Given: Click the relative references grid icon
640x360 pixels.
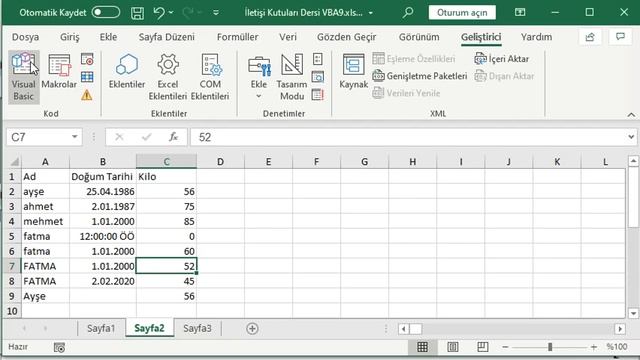Looking at the screenshot, I should [87, 77].
